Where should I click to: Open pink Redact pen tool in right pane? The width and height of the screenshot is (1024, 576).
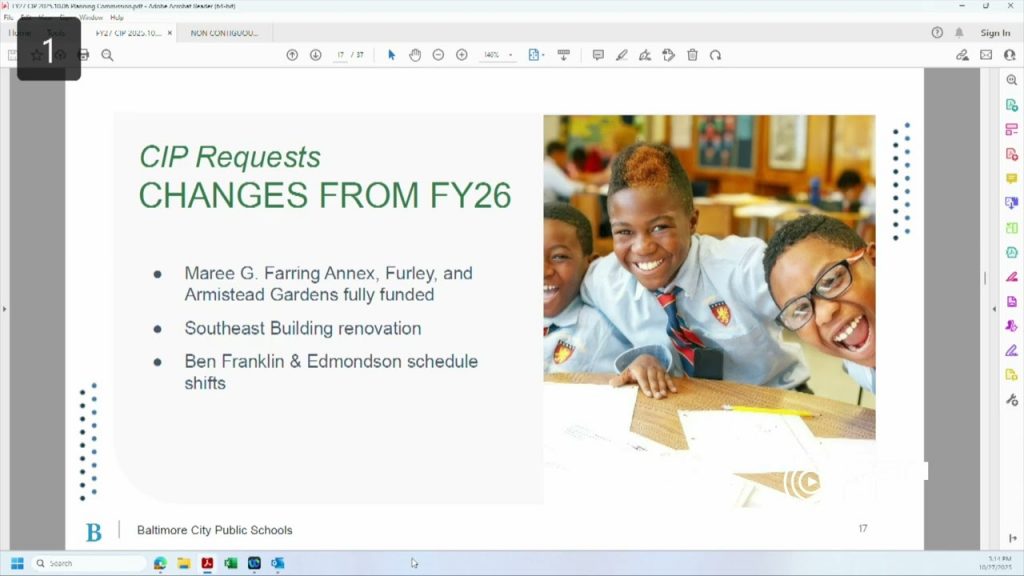[1012, 277]
